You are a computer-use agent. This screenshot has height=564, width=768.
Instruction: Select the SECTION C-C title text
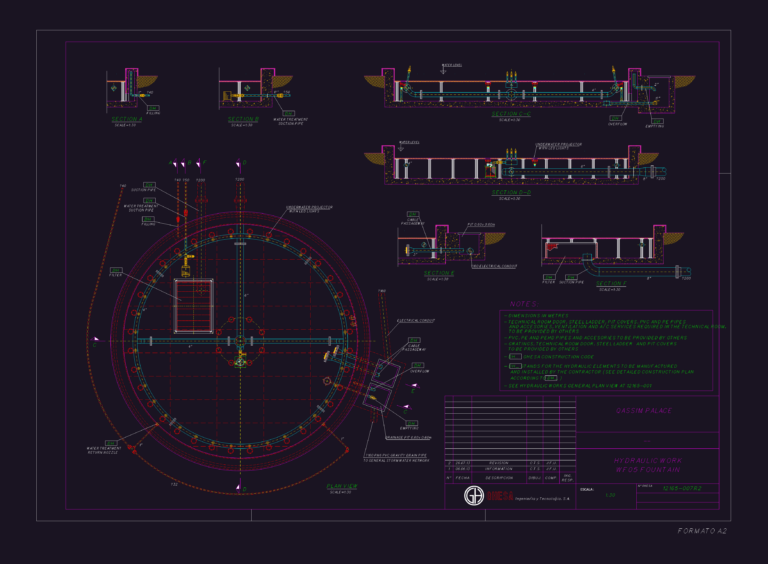click(x=511, y=114)
